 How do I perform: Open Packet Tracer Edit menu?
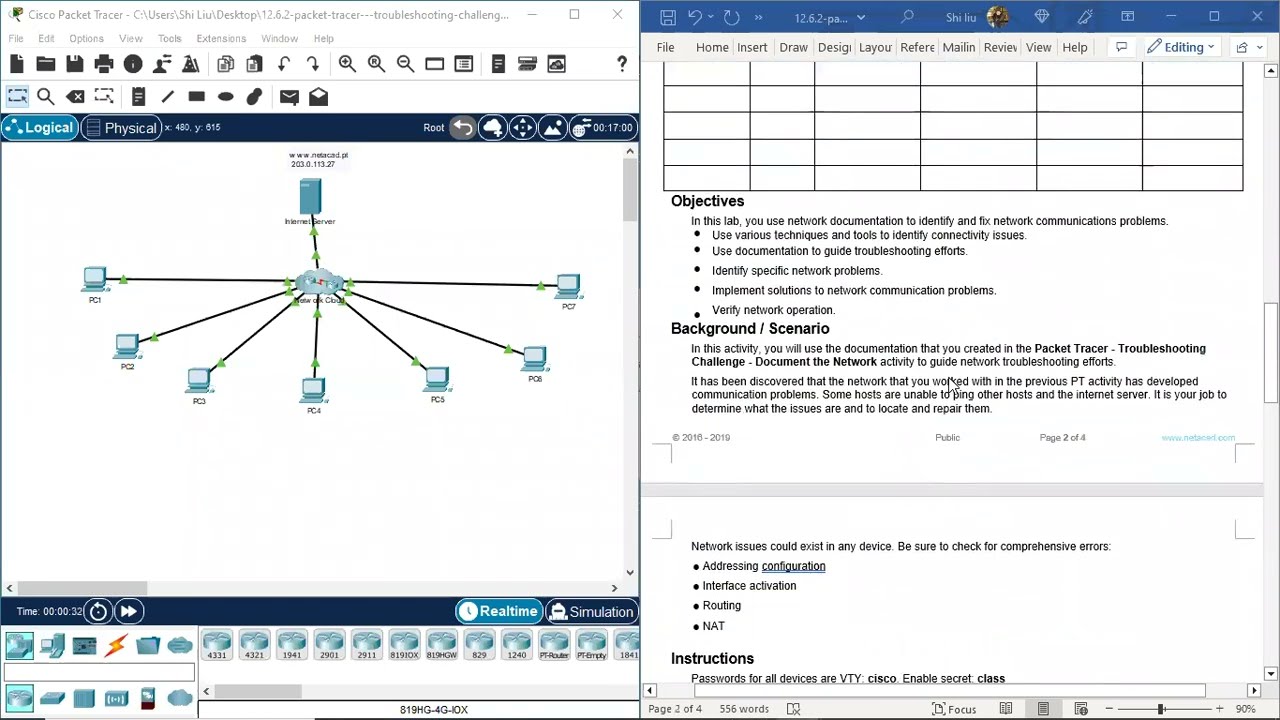46,38
